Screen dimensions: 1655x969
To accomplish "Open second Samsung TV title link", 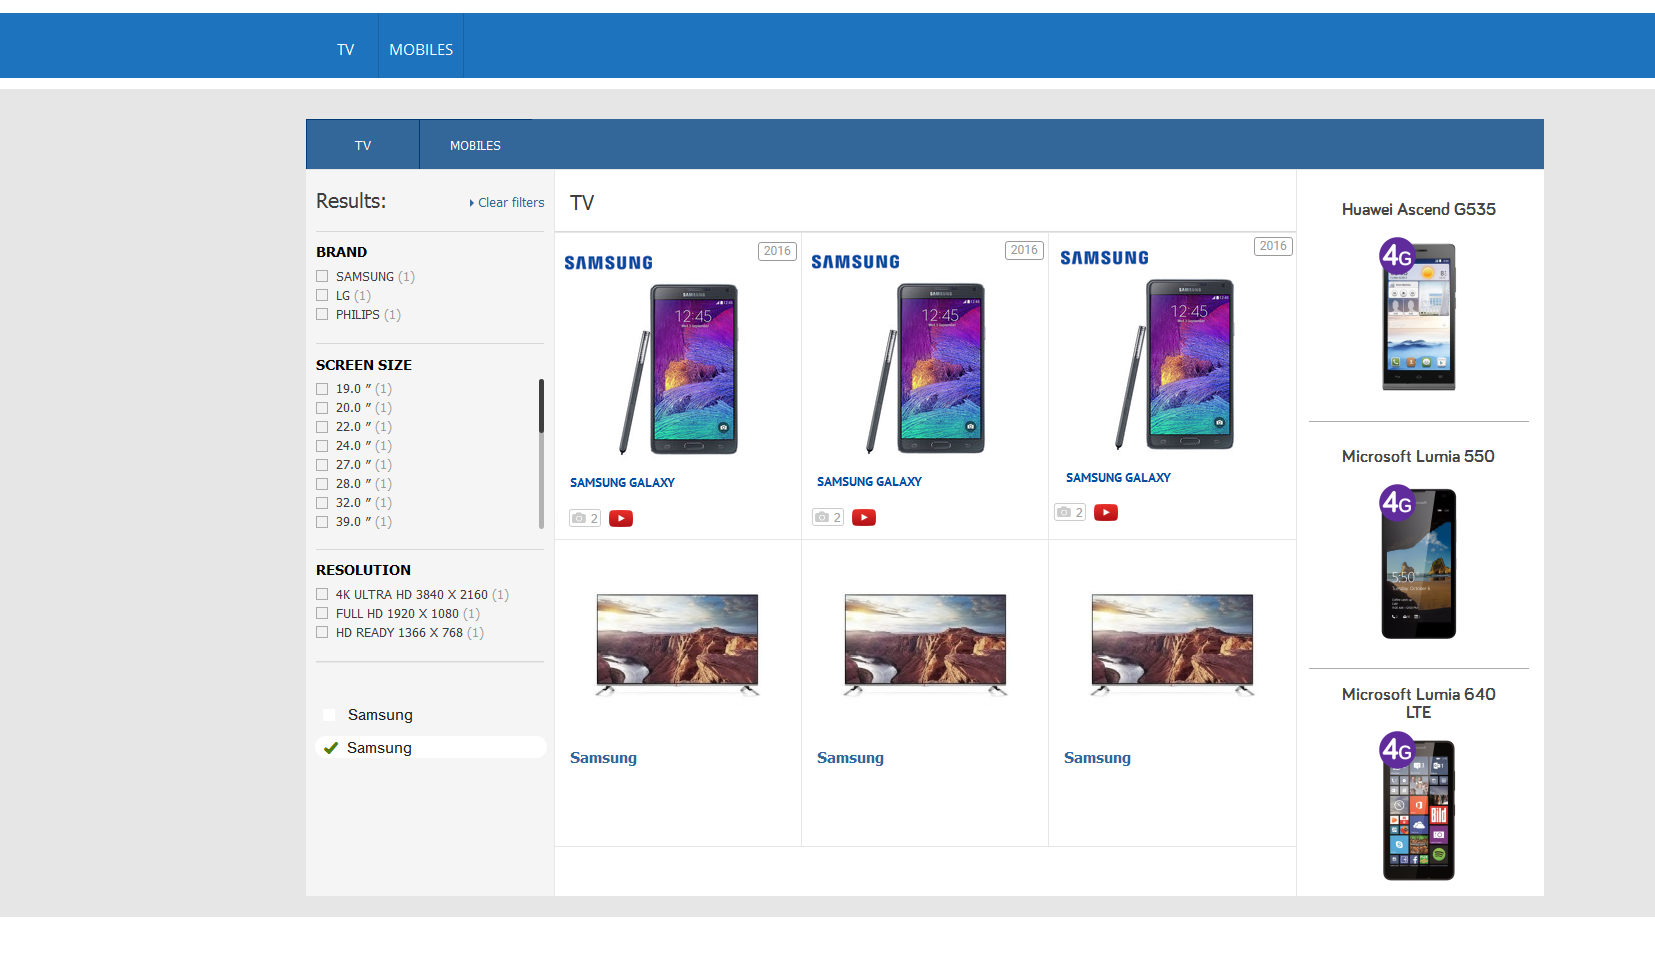I will pos(850,758).
